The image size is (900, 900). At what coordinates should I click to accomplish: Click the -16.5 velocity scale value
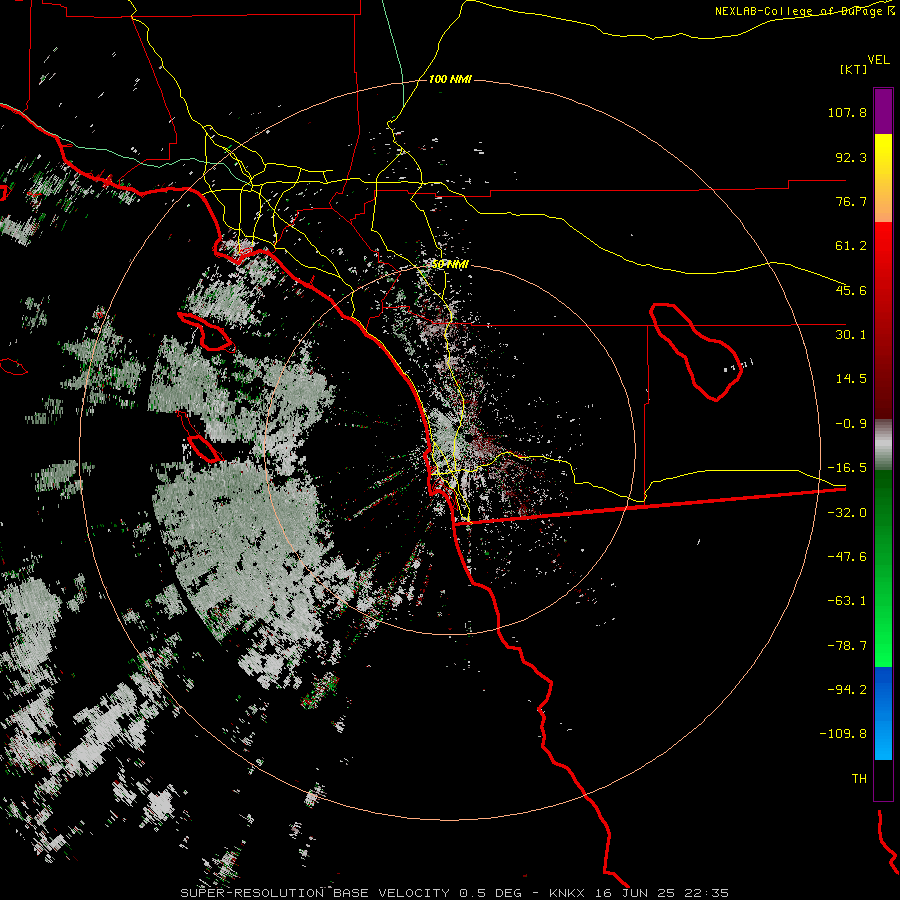pos(847,468)
